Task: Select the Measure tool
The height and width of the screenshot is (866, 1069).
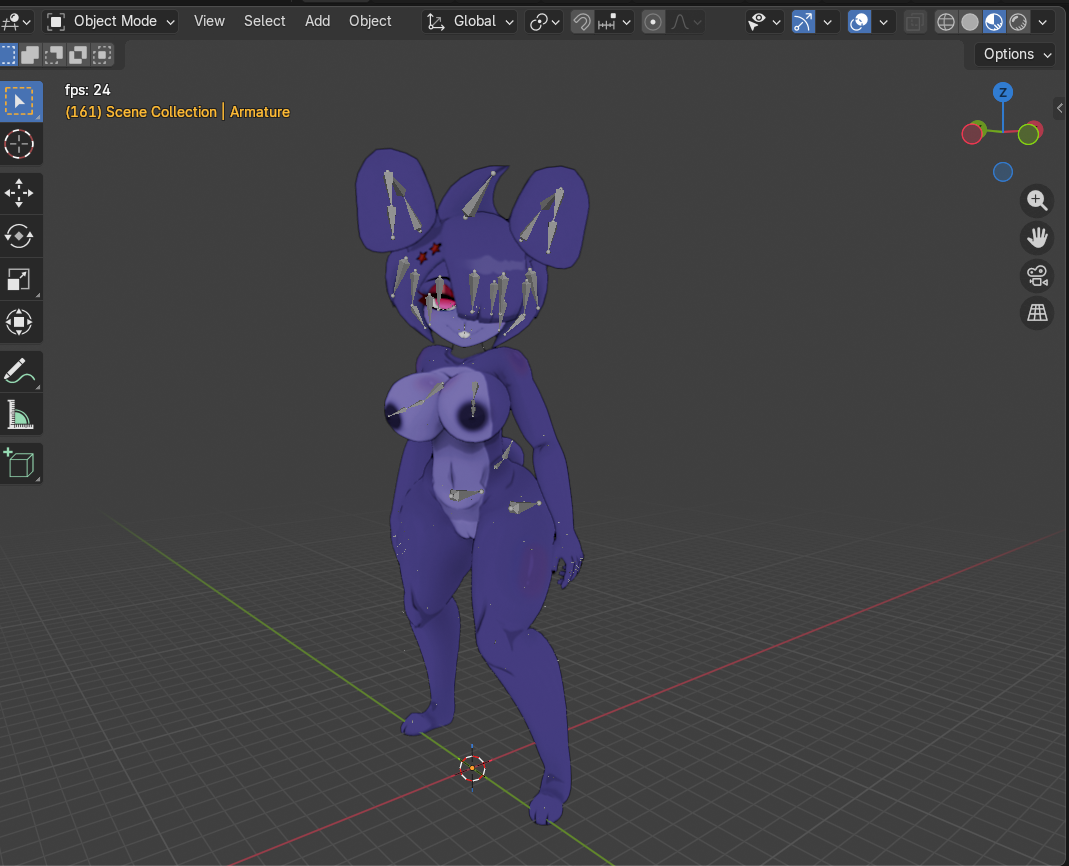Action: click(x=20, y=415)
